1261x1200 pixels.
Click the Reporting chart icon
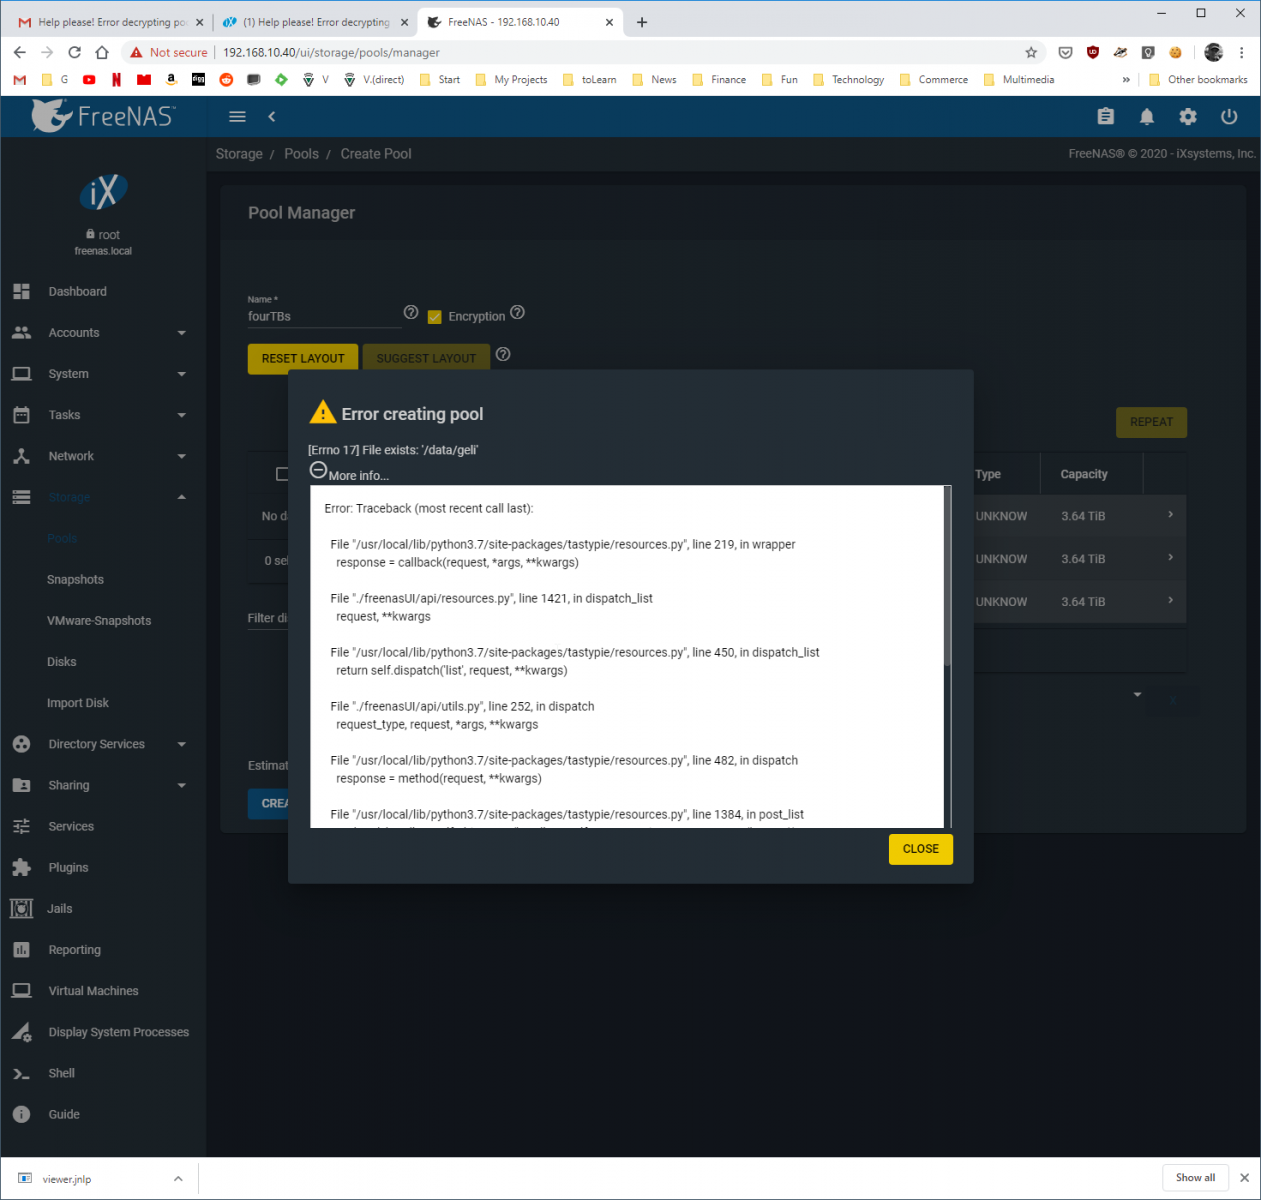point(21,949)
